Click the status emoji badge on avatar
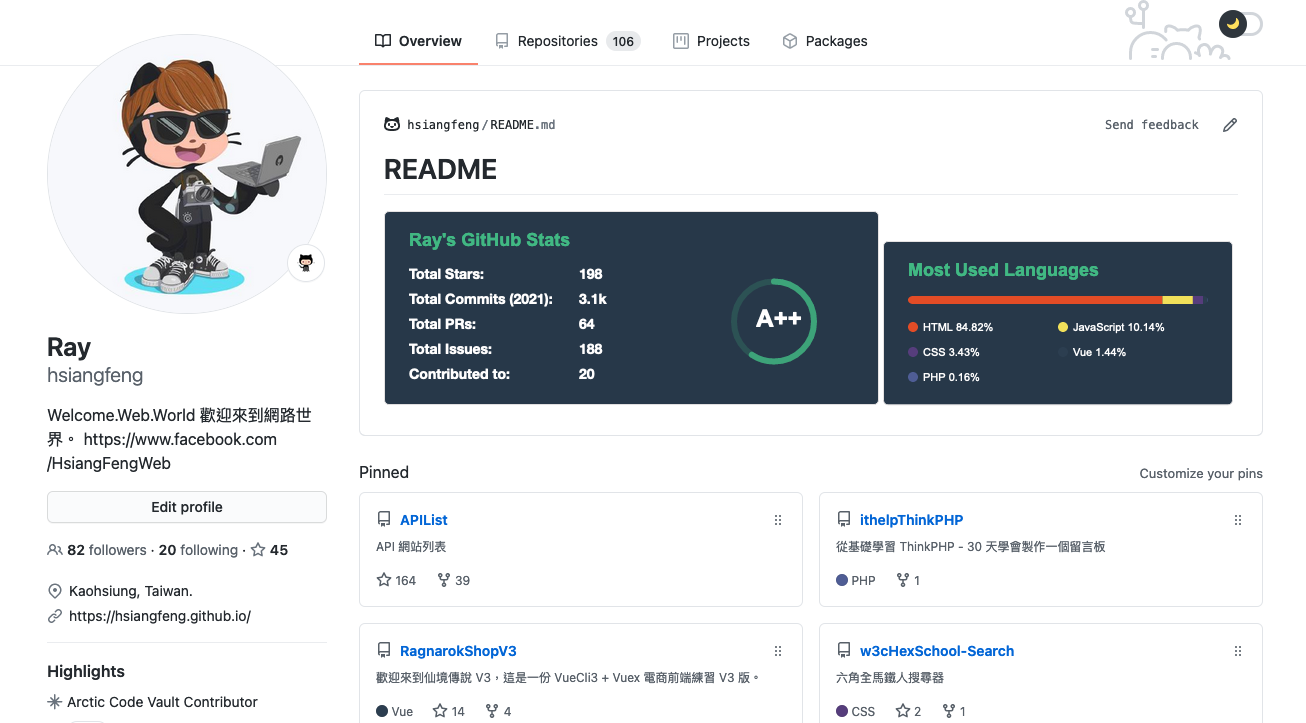Screen dimensions: 1306x723 pyautogui.click(x=306, y=263)
